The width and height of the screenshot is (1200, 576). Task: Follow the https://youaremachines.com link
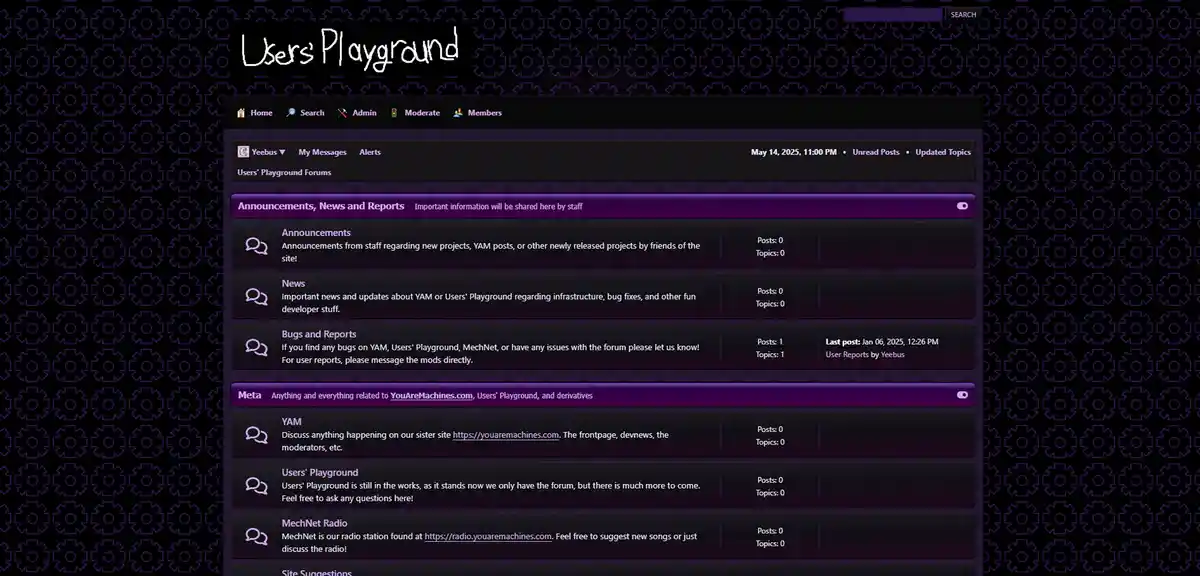[506, 435]
